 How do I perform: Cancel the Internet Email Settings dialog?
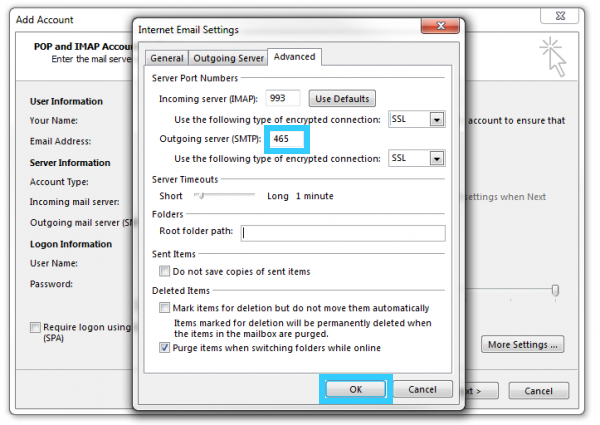coord(423,389)
